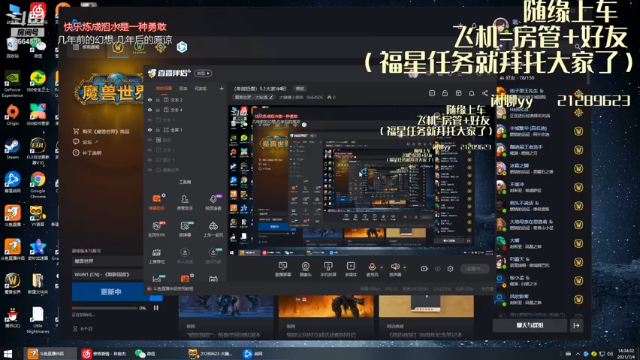Open the 上车一起玩 gamepad tool

point(213,229)
